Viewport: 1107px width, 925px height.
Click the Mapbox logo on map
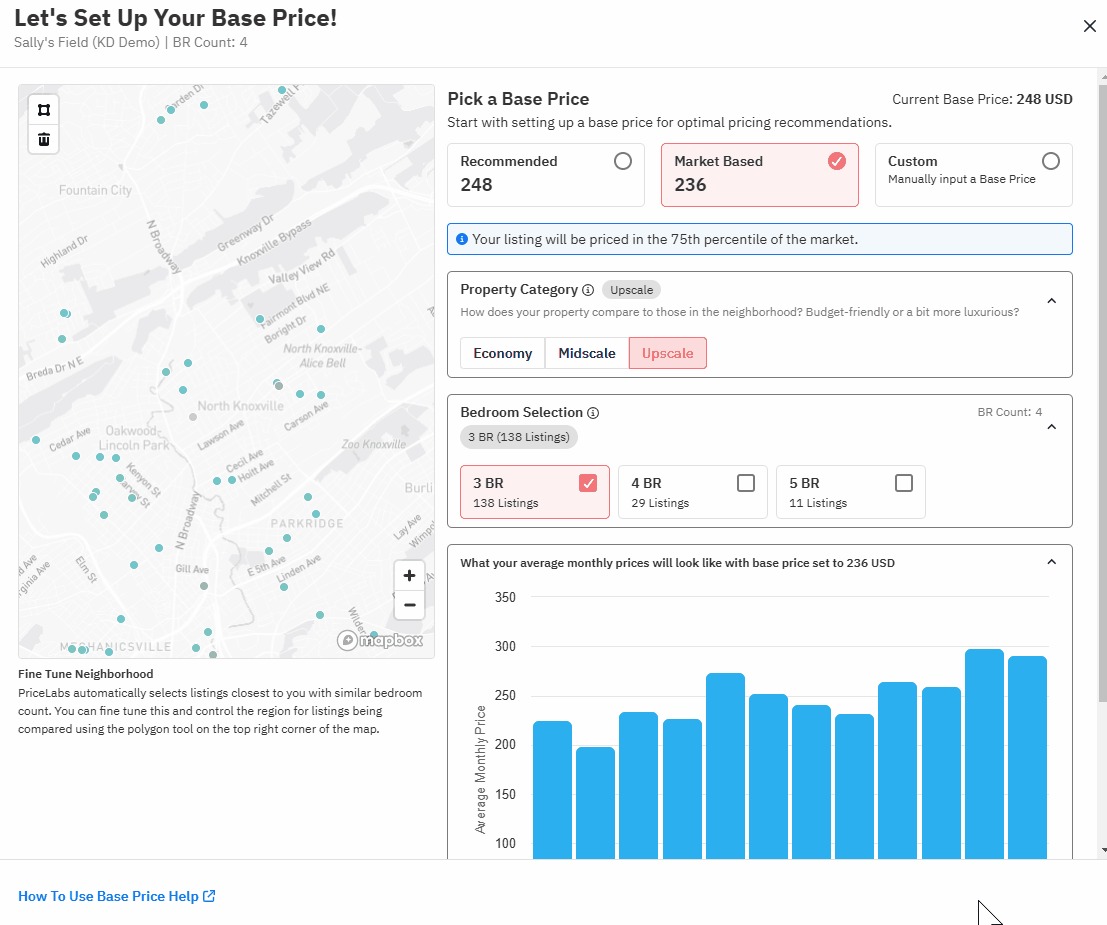(x=380, y=640)
